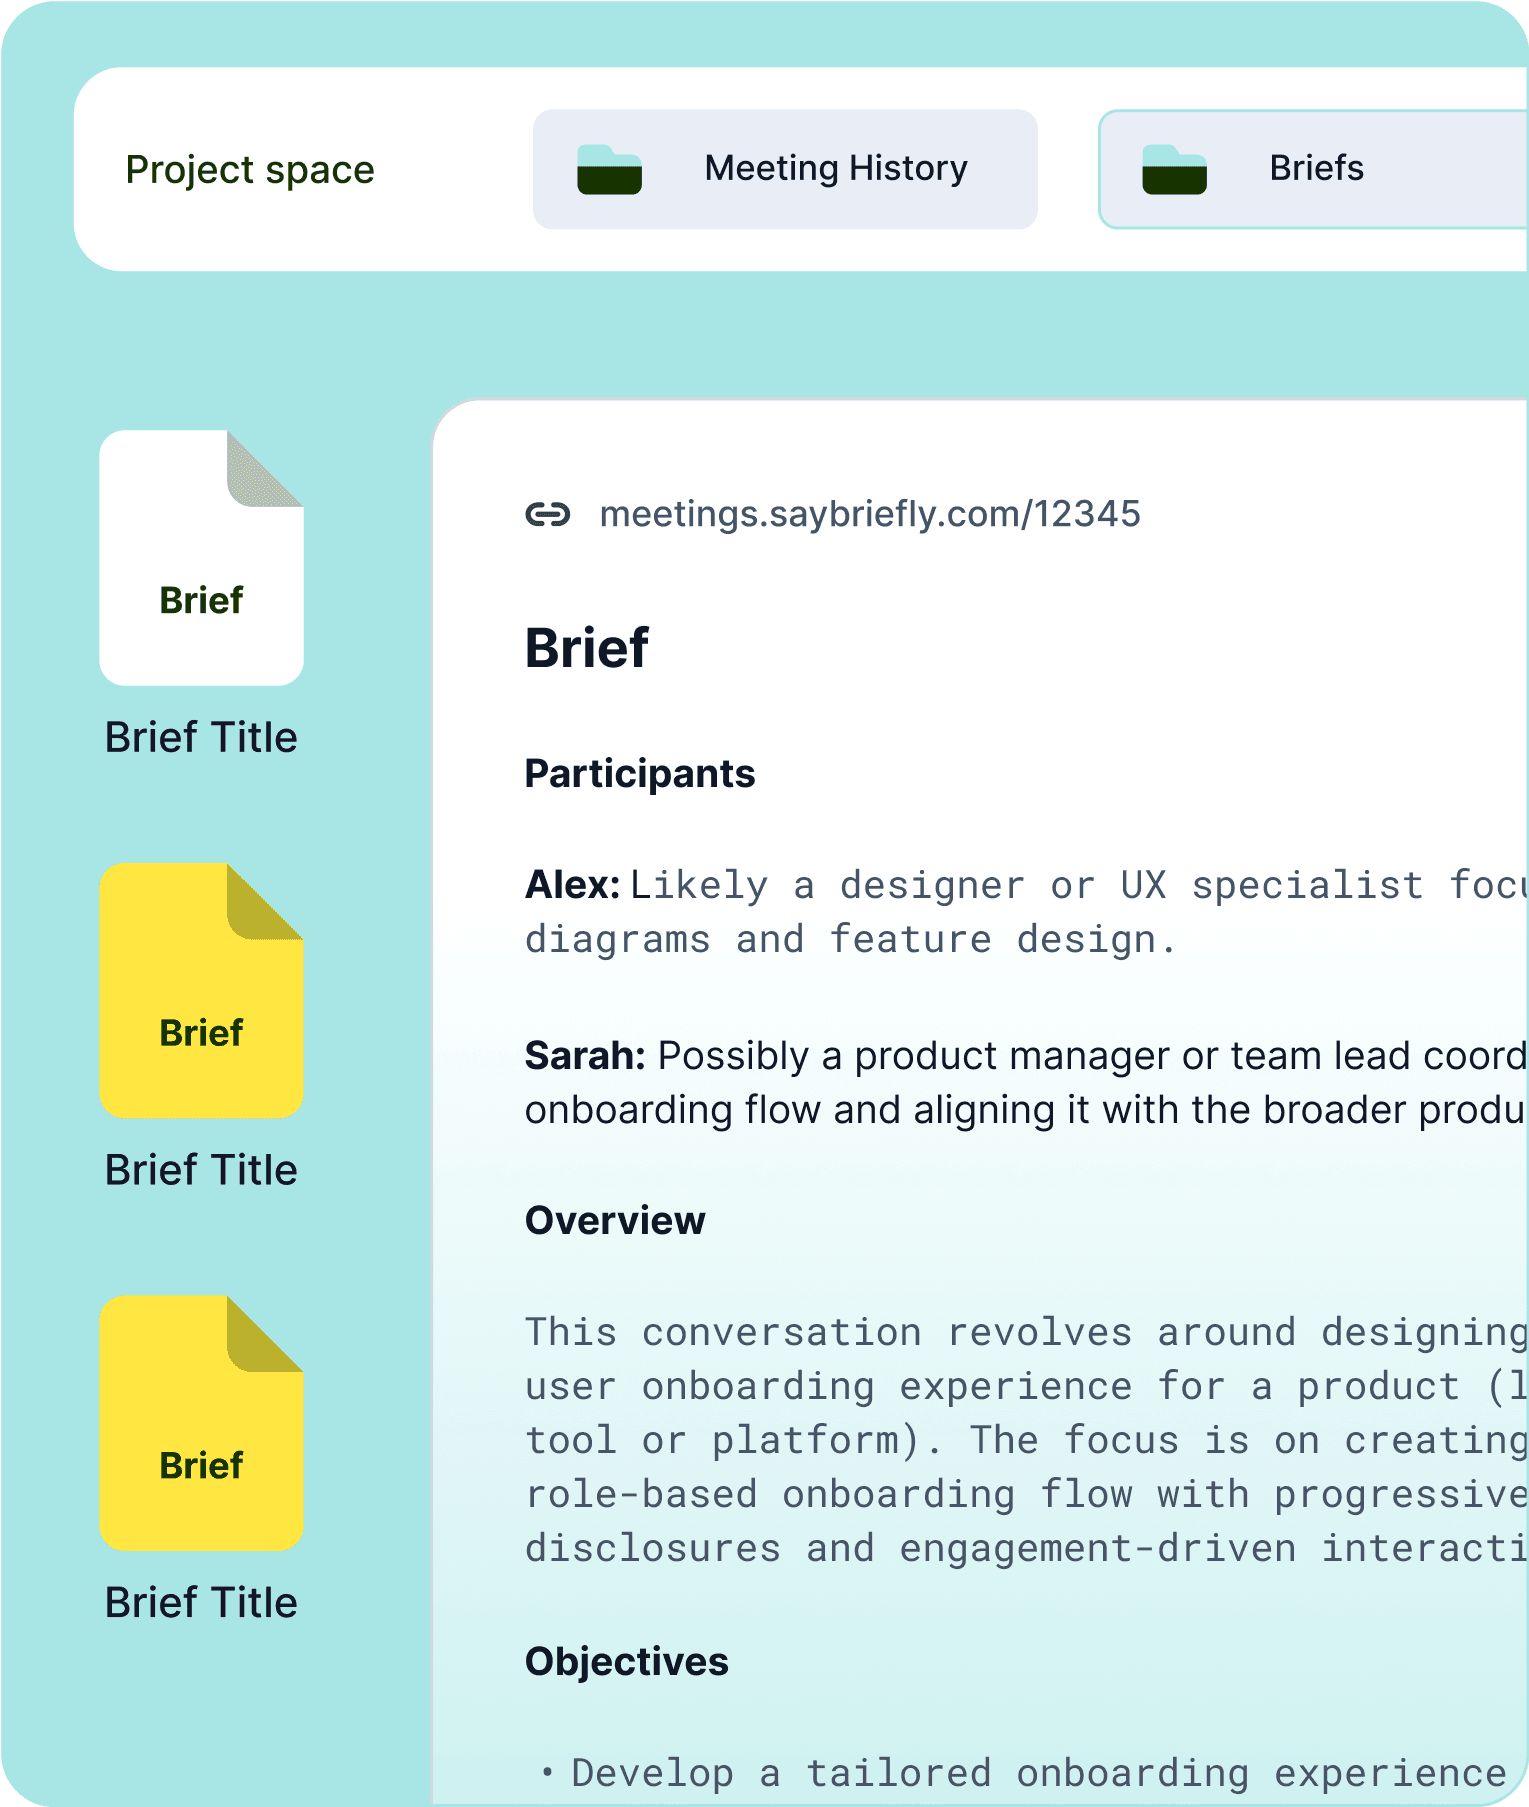This screenshot has height=1807, width=1529.
Task: Select the second Brief Title label
Action: pos(201,1170)
